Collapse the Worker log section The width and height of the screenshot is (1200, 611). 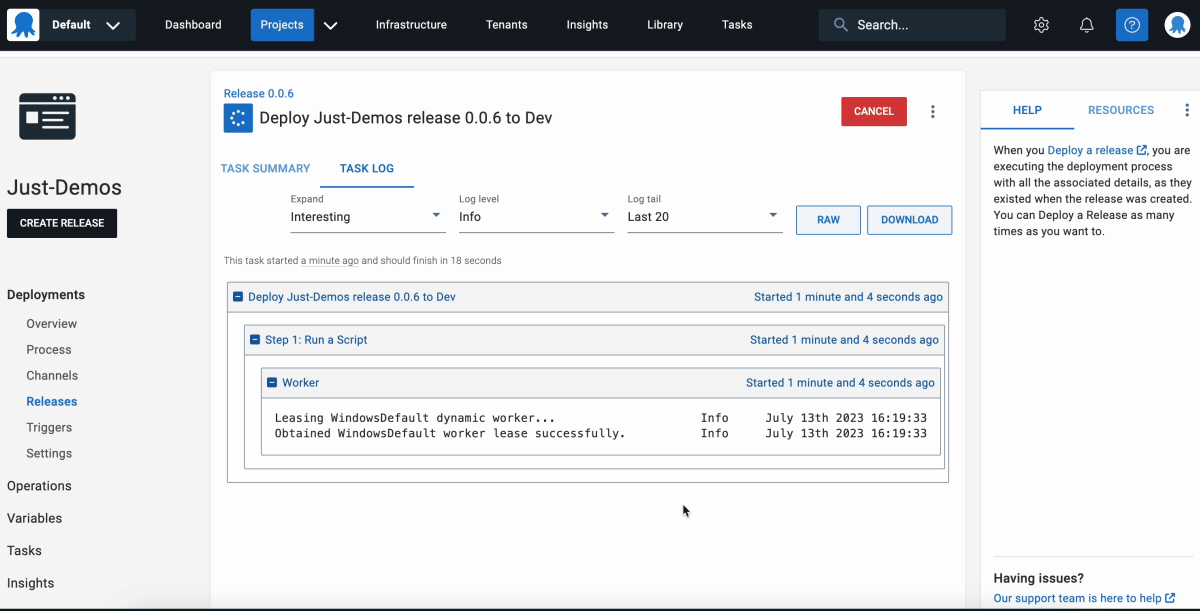[x=272, y=383]
